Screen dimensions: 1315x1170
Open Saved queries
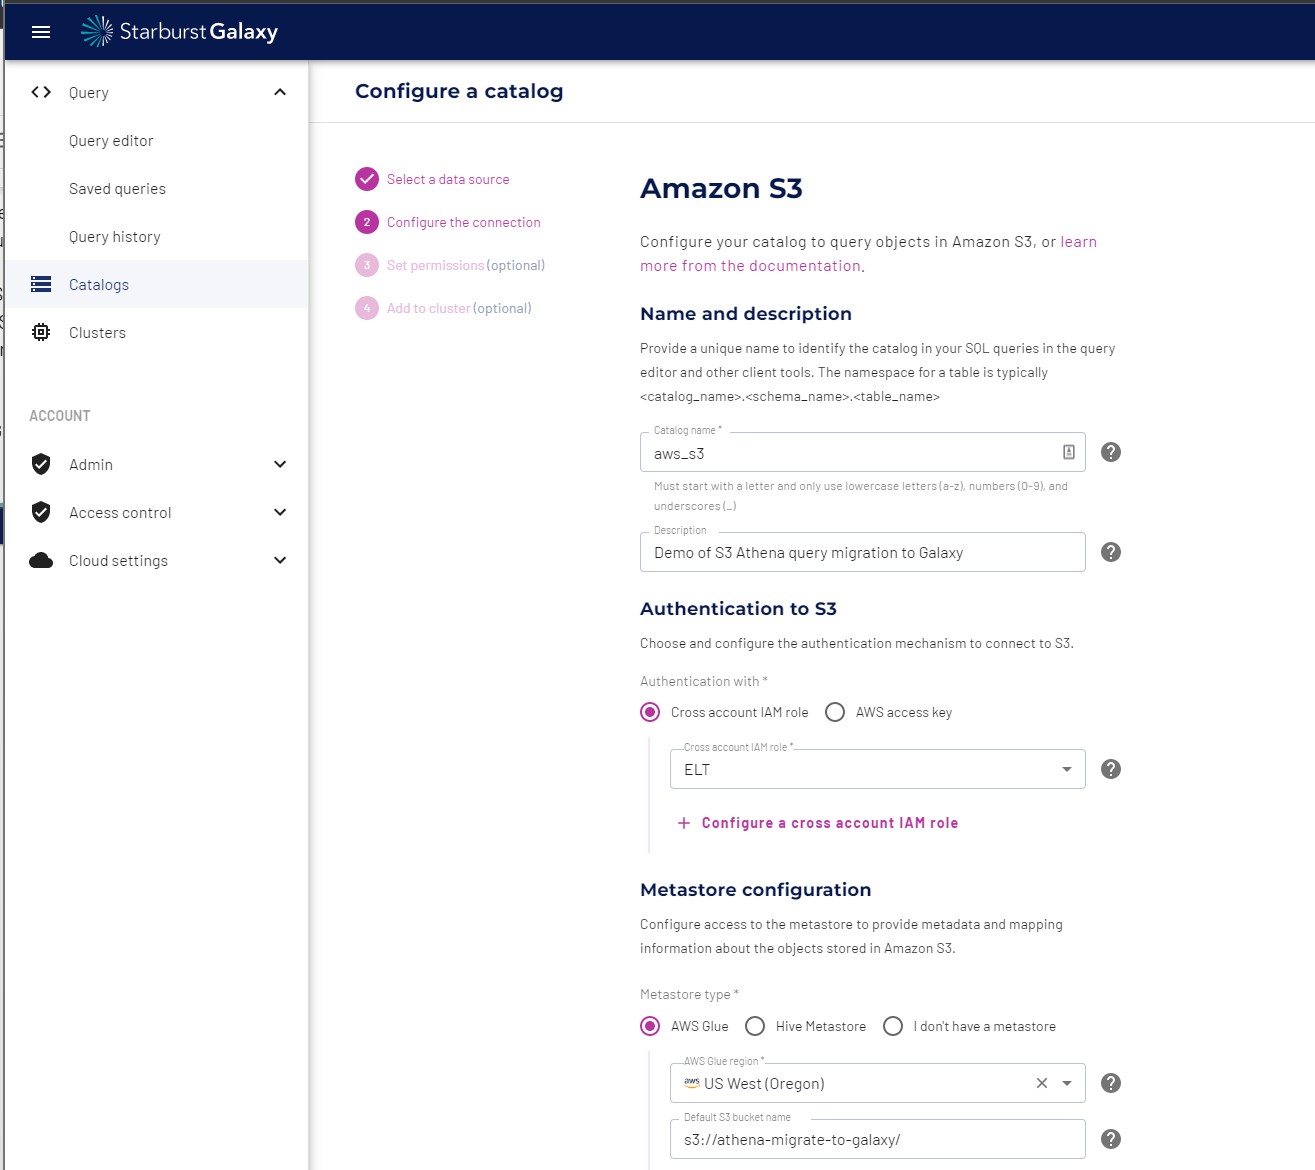[117, 189]
